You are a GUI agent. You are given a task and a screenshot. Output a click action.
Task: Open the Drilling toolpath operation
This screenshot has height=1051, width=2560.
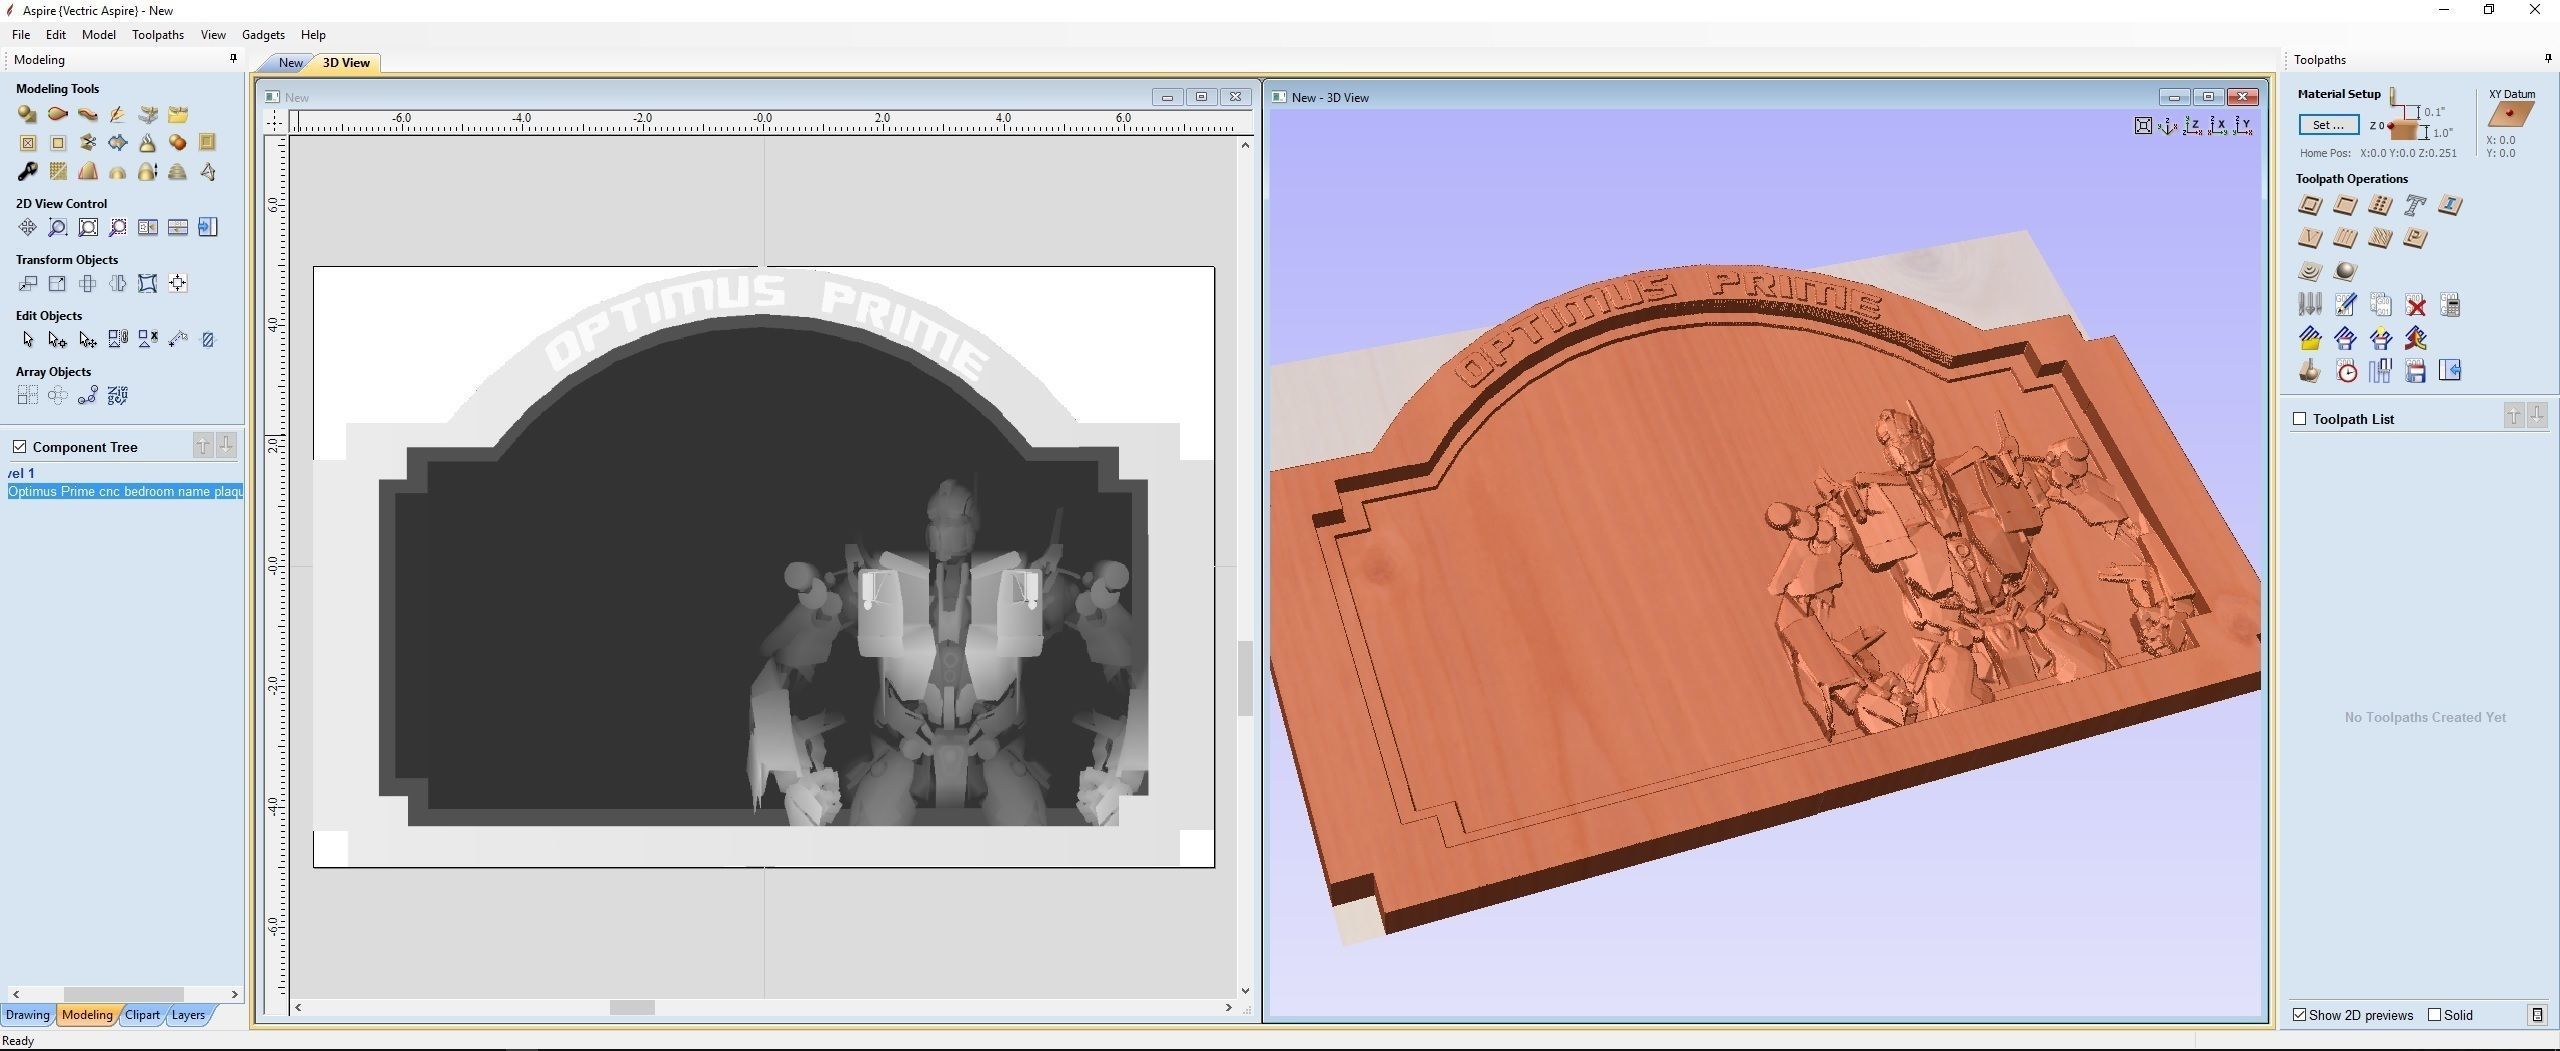2380,206
